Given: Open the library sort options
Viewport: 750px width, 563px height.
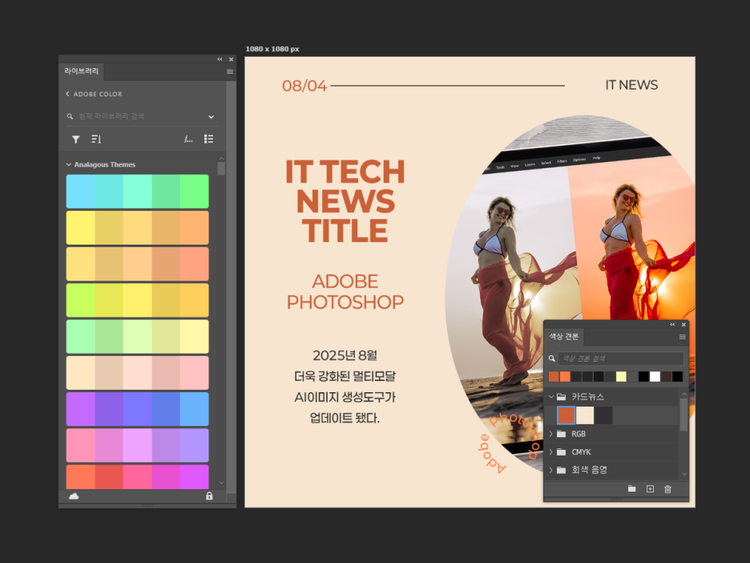Looking at the screenshot, I should 96,139.
